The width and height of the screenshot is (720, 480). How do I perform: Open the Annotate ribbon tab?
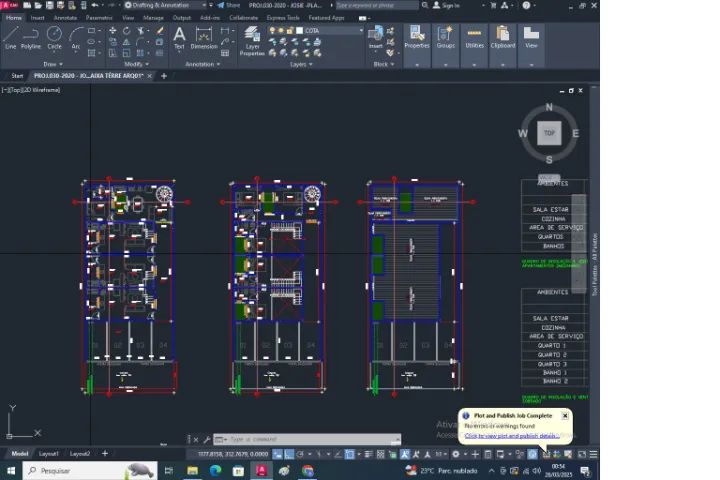tap(65, 17)
